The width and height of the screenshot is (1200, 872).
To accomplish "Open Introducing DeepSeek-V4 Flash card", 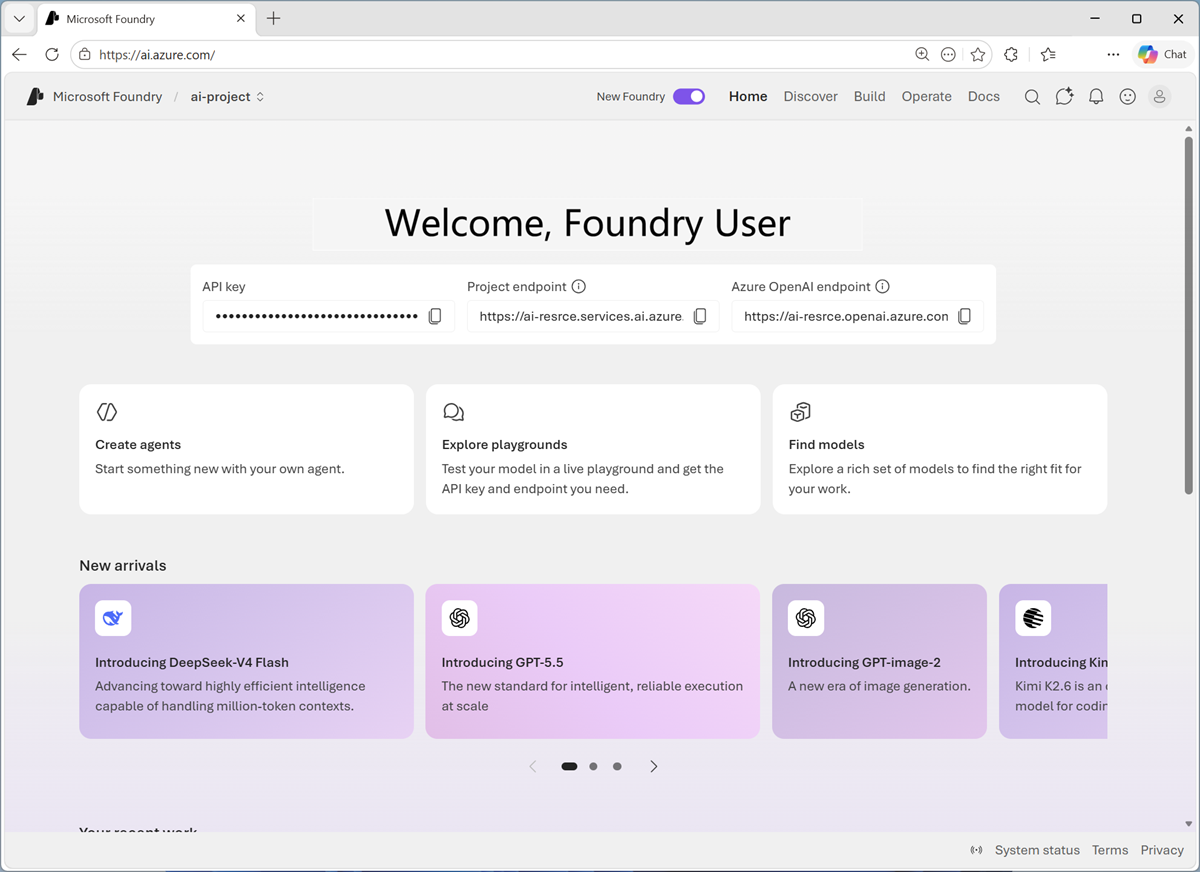I will click(x=246, y=661).
